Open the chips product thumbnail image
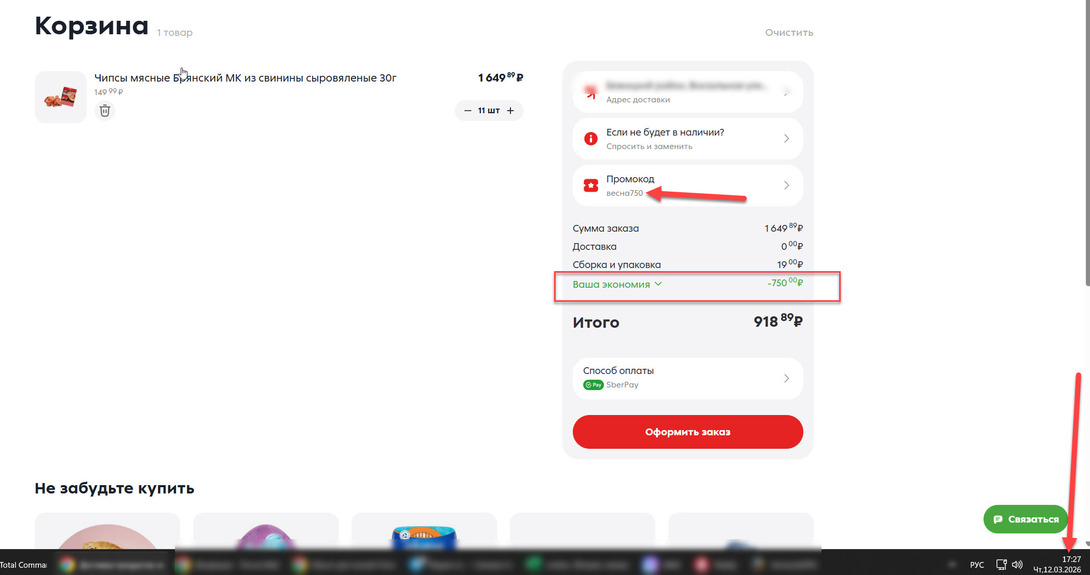 (61, 97)
